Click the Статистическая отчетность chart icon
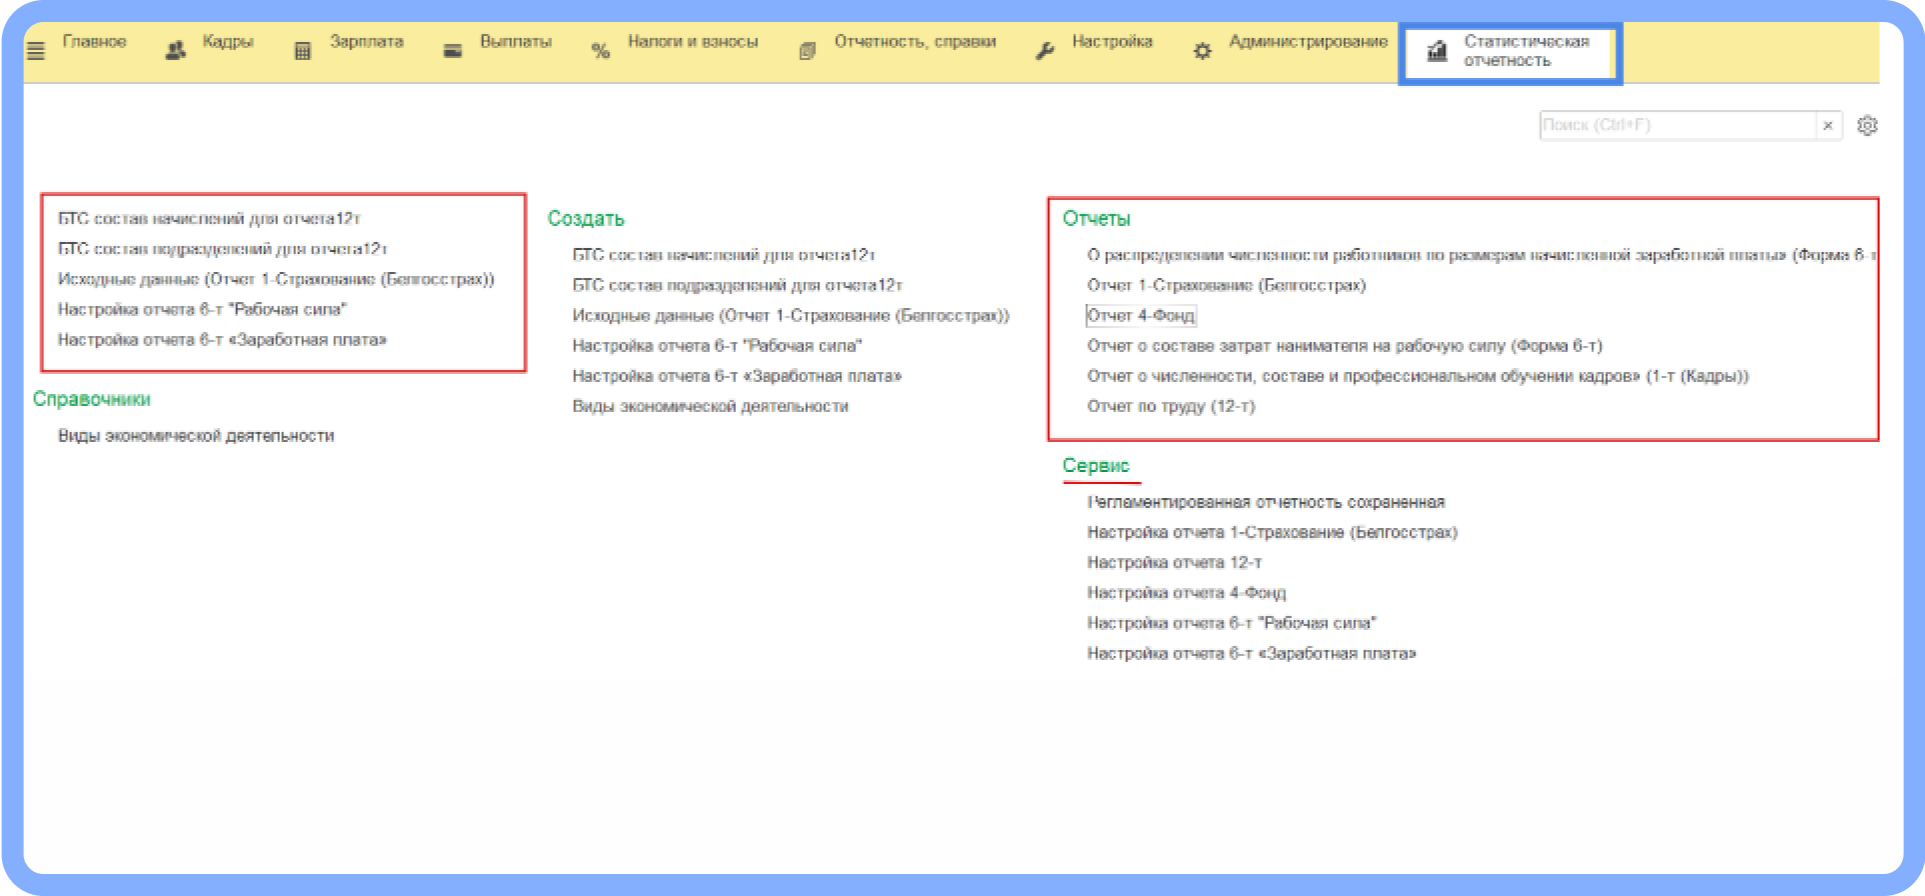Image resolution: width=1925 pixels, height=896 pixels. point(1437,51)
